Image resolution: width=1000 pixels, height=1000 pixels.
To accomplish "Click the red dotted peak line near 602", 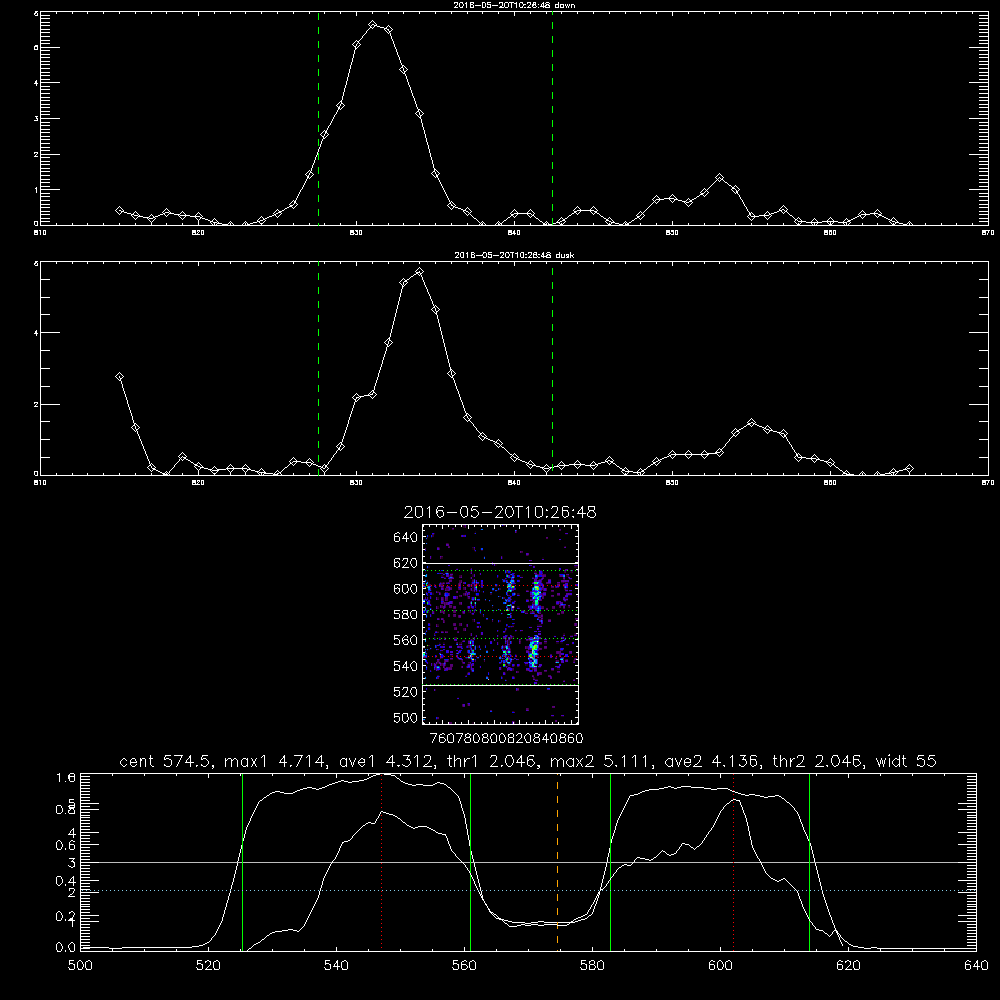I will [734, 861].
